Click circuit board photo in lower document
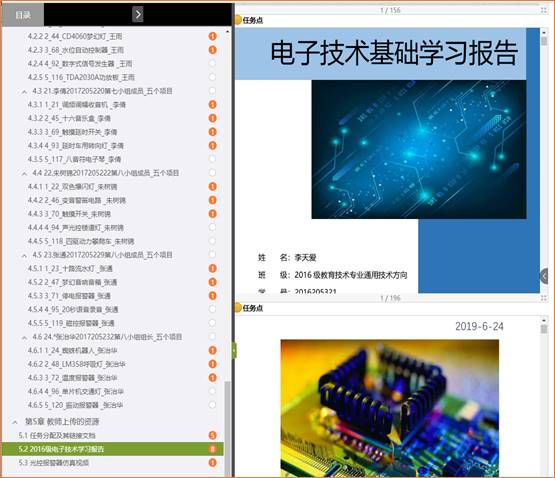This screenshot has height=478, width=555. point(390,408)
